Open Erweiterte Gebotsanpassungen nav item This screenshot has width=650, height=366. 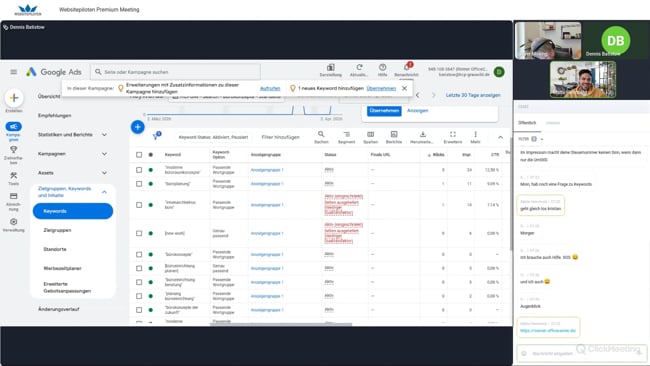tap(67, 287)
